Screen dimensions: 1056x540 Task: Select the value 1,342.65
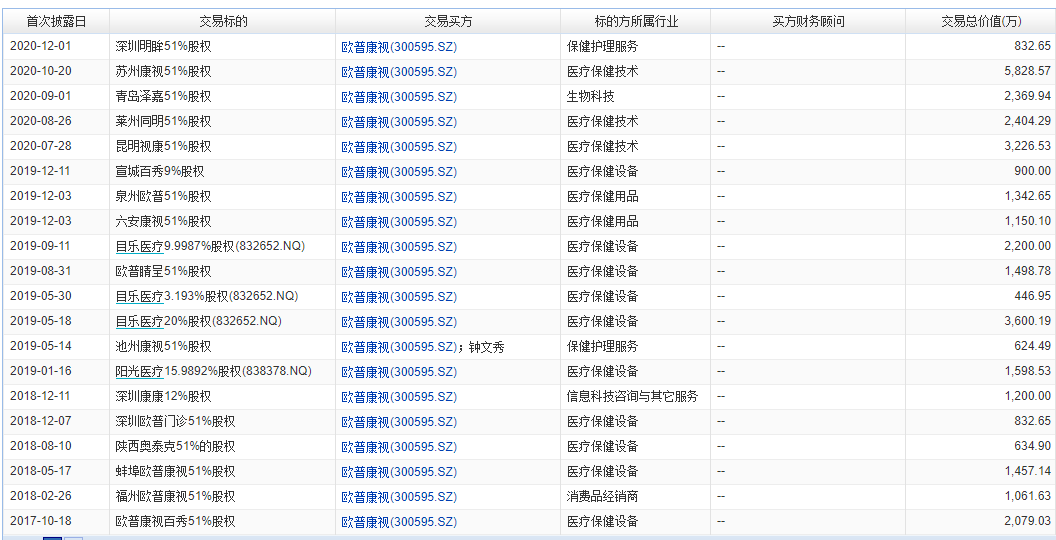pyautogui.click(x=1027, y=196)
